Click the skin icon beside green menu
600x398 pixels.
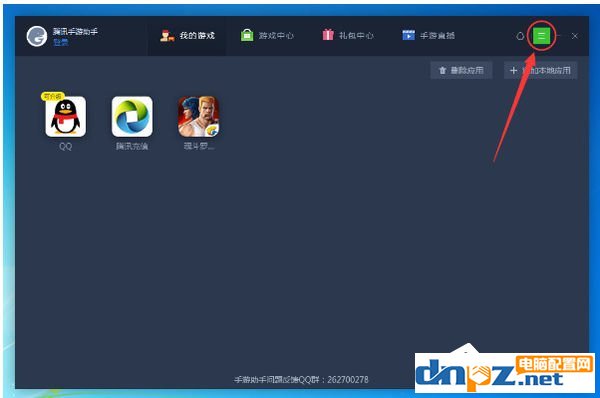[520, 36]
